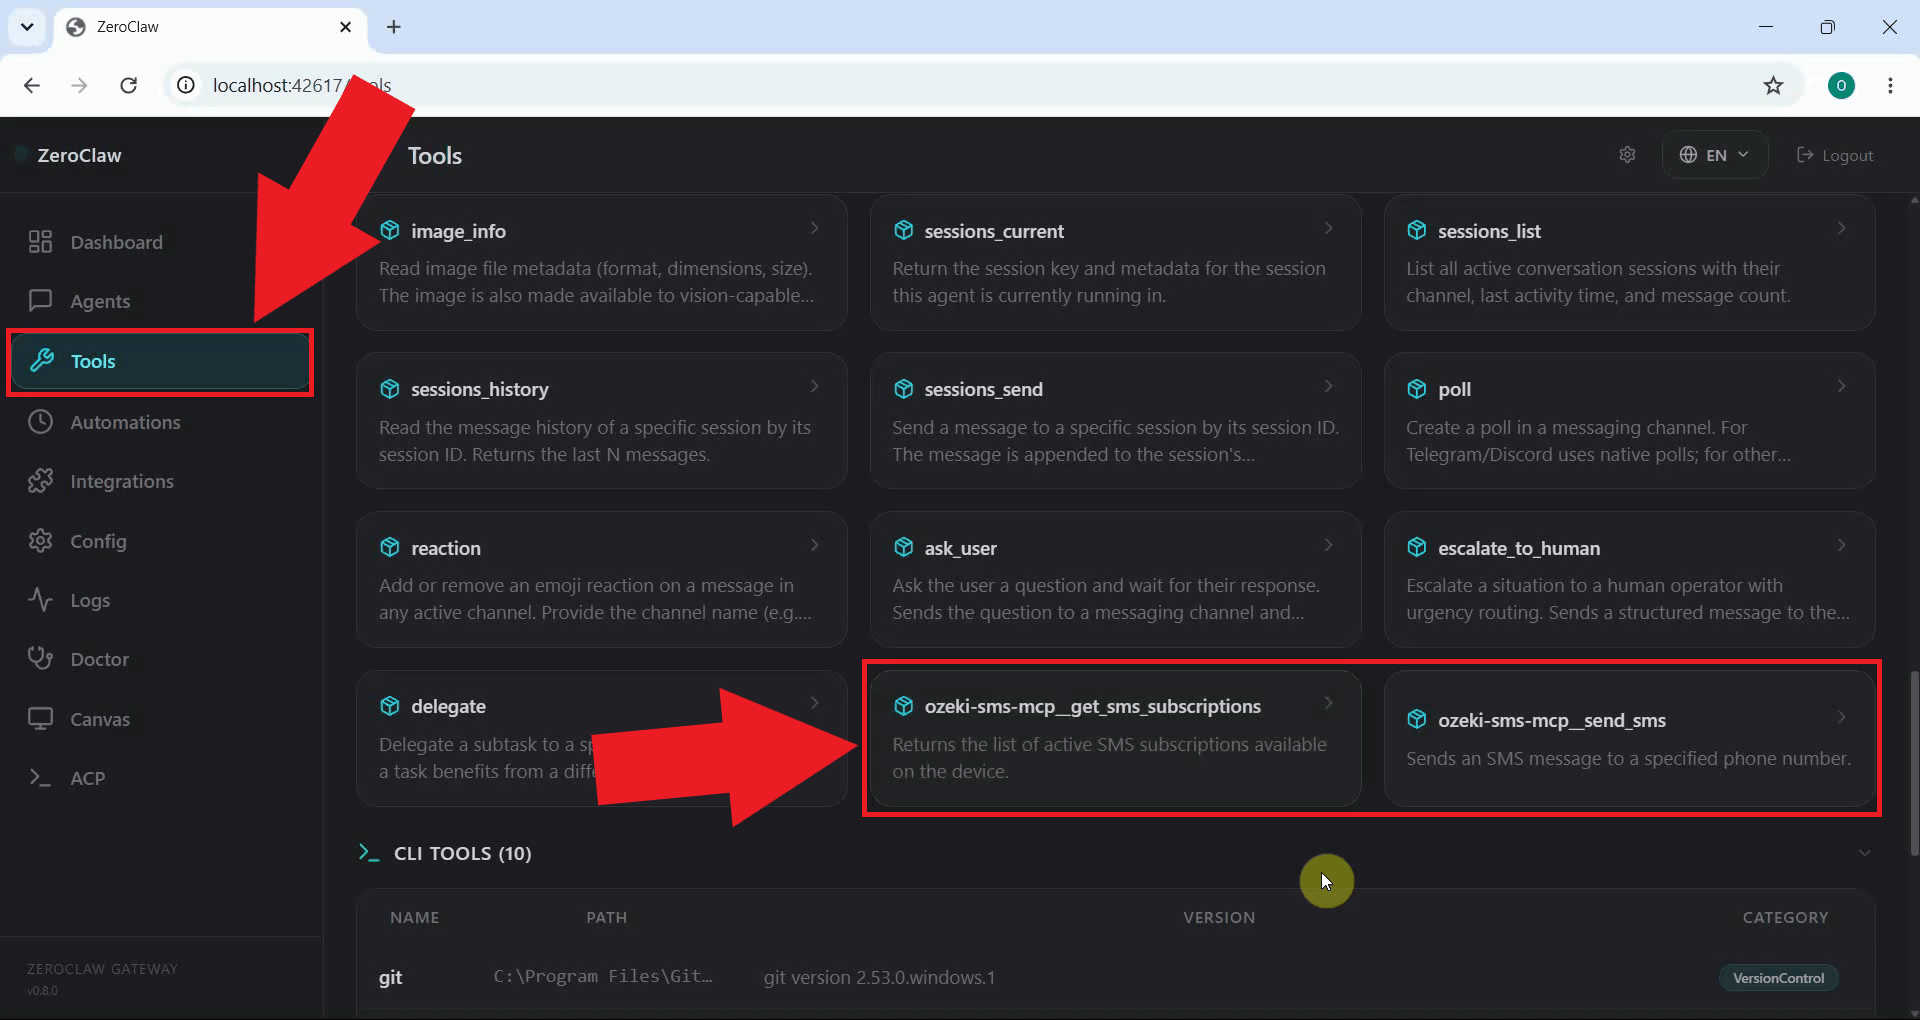Open Canvas page

point(160,719)
